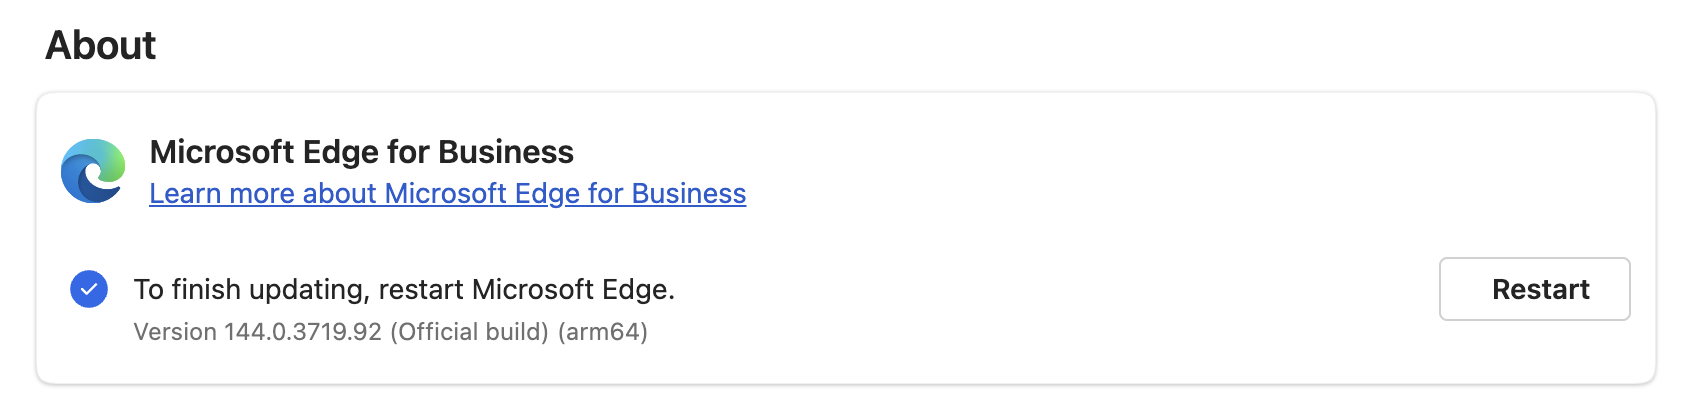Click the blue update checkmark icon
The height and width of the screenshot is (414, 1682).
[x=89, y=289]
